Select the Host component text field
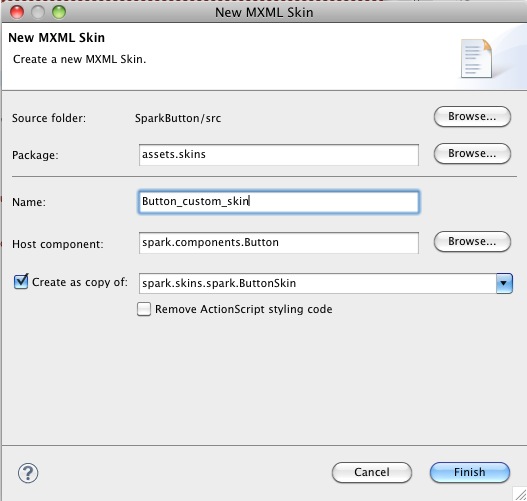Screen dimensions: 527x501 (x=279, y=243)
